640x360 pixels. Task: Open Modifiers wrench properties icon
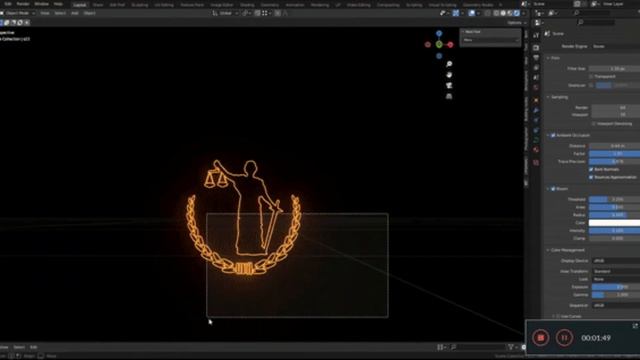pos(536,110)
